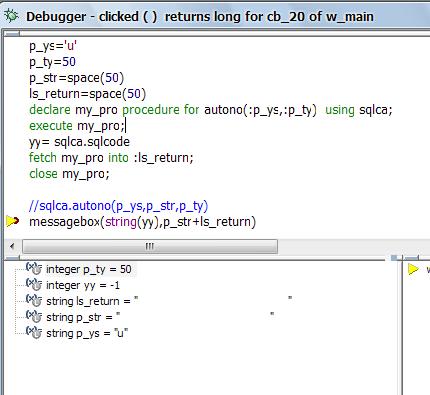The height and width of the screenshot is (395, 430).
Task: Click the variables pane grip handle at top-left
Action: [x=13, y=258]
